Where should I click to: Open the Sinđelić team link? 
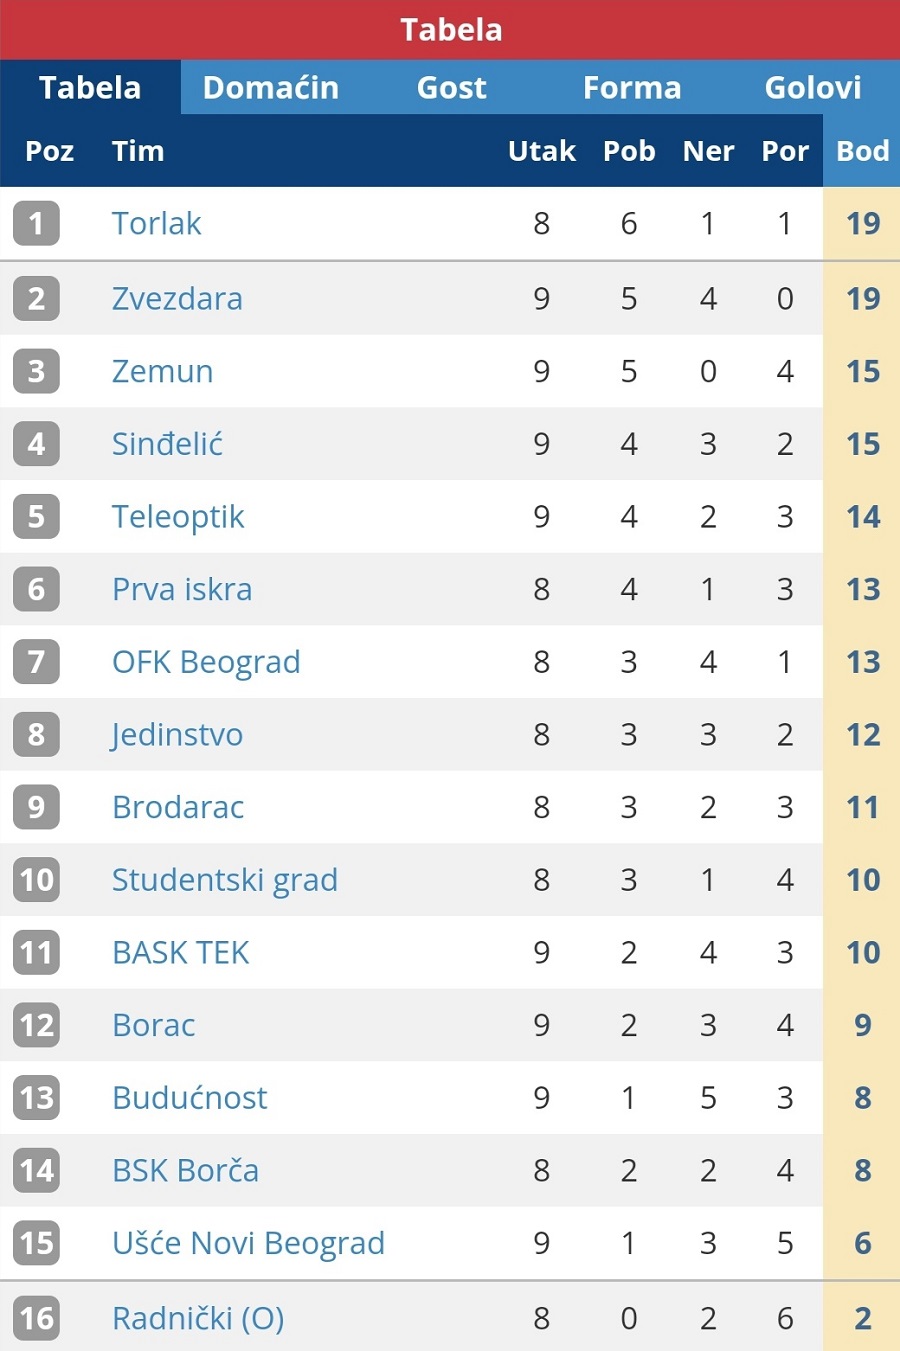(x=167, y=443)
